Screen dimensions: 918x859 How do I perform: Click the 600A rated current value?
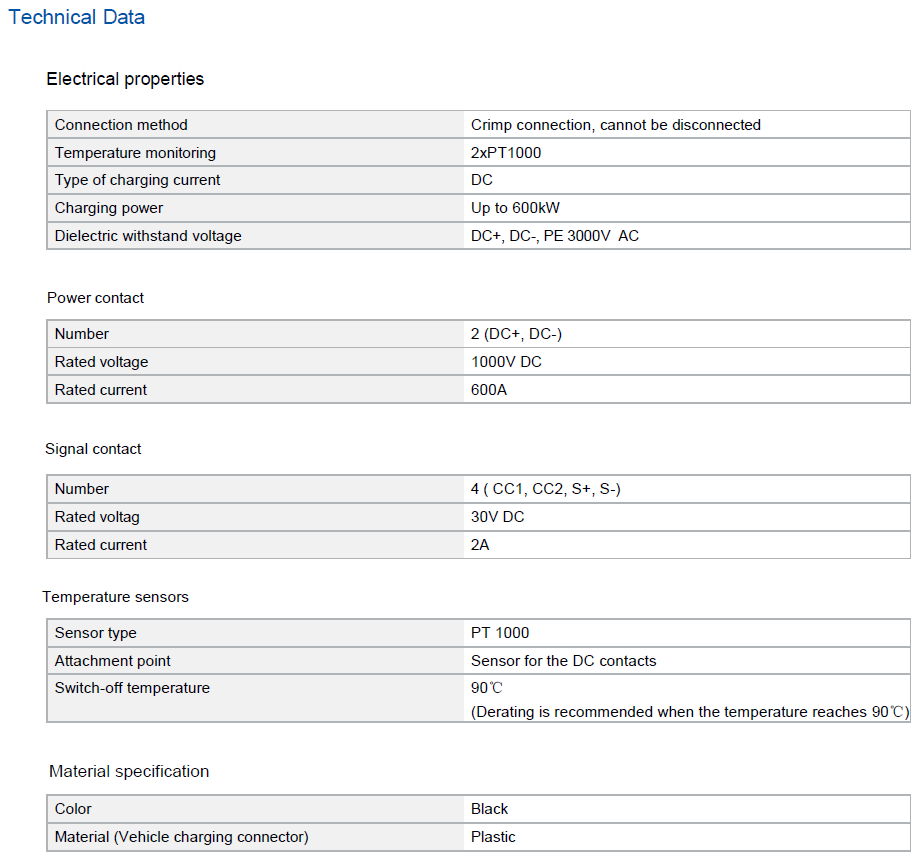[489, 390]
